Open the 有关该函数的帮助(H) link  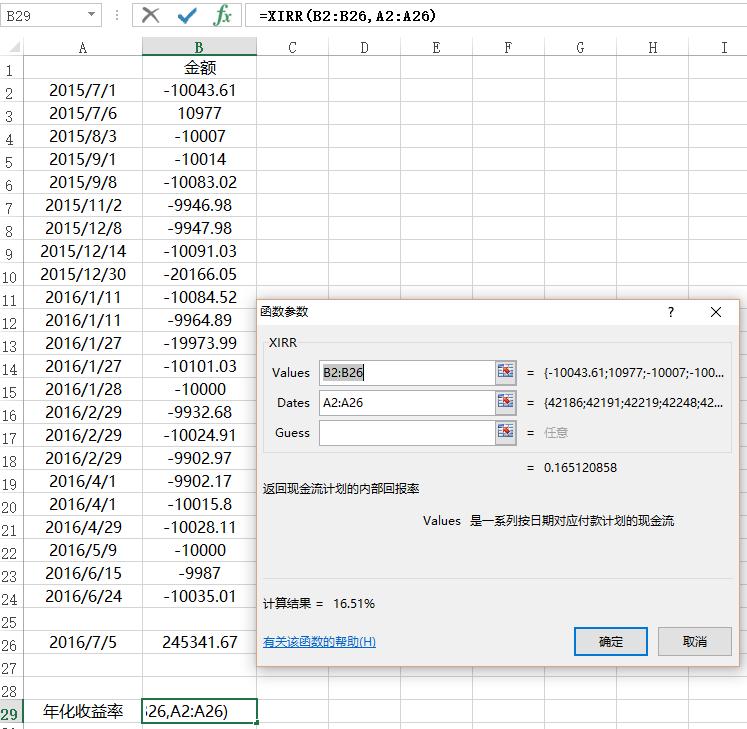point(319,642)
